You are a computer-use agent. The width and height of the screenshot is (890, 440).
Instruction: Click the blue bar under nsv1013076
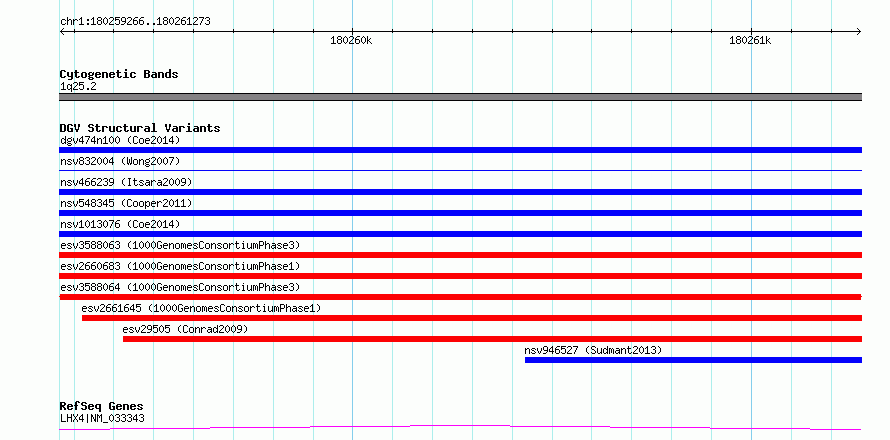pyautogui.click(x=460, y=234)
